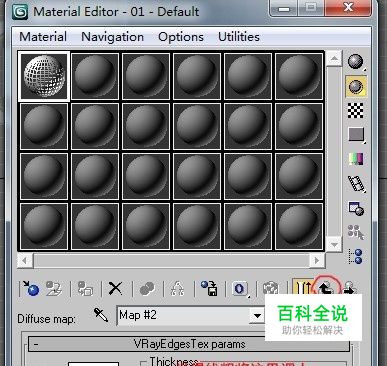Click Make Material Copy icon
Viewport: 387px width, 366px height.
click(x=147, y=289)
